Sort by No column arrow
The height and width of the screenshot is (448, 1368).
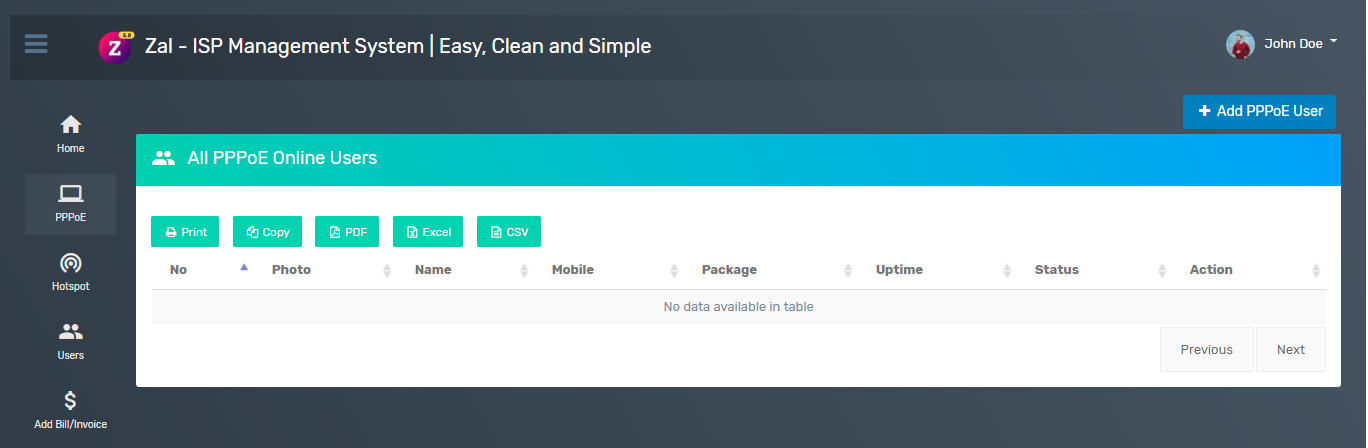coord(244,267)
